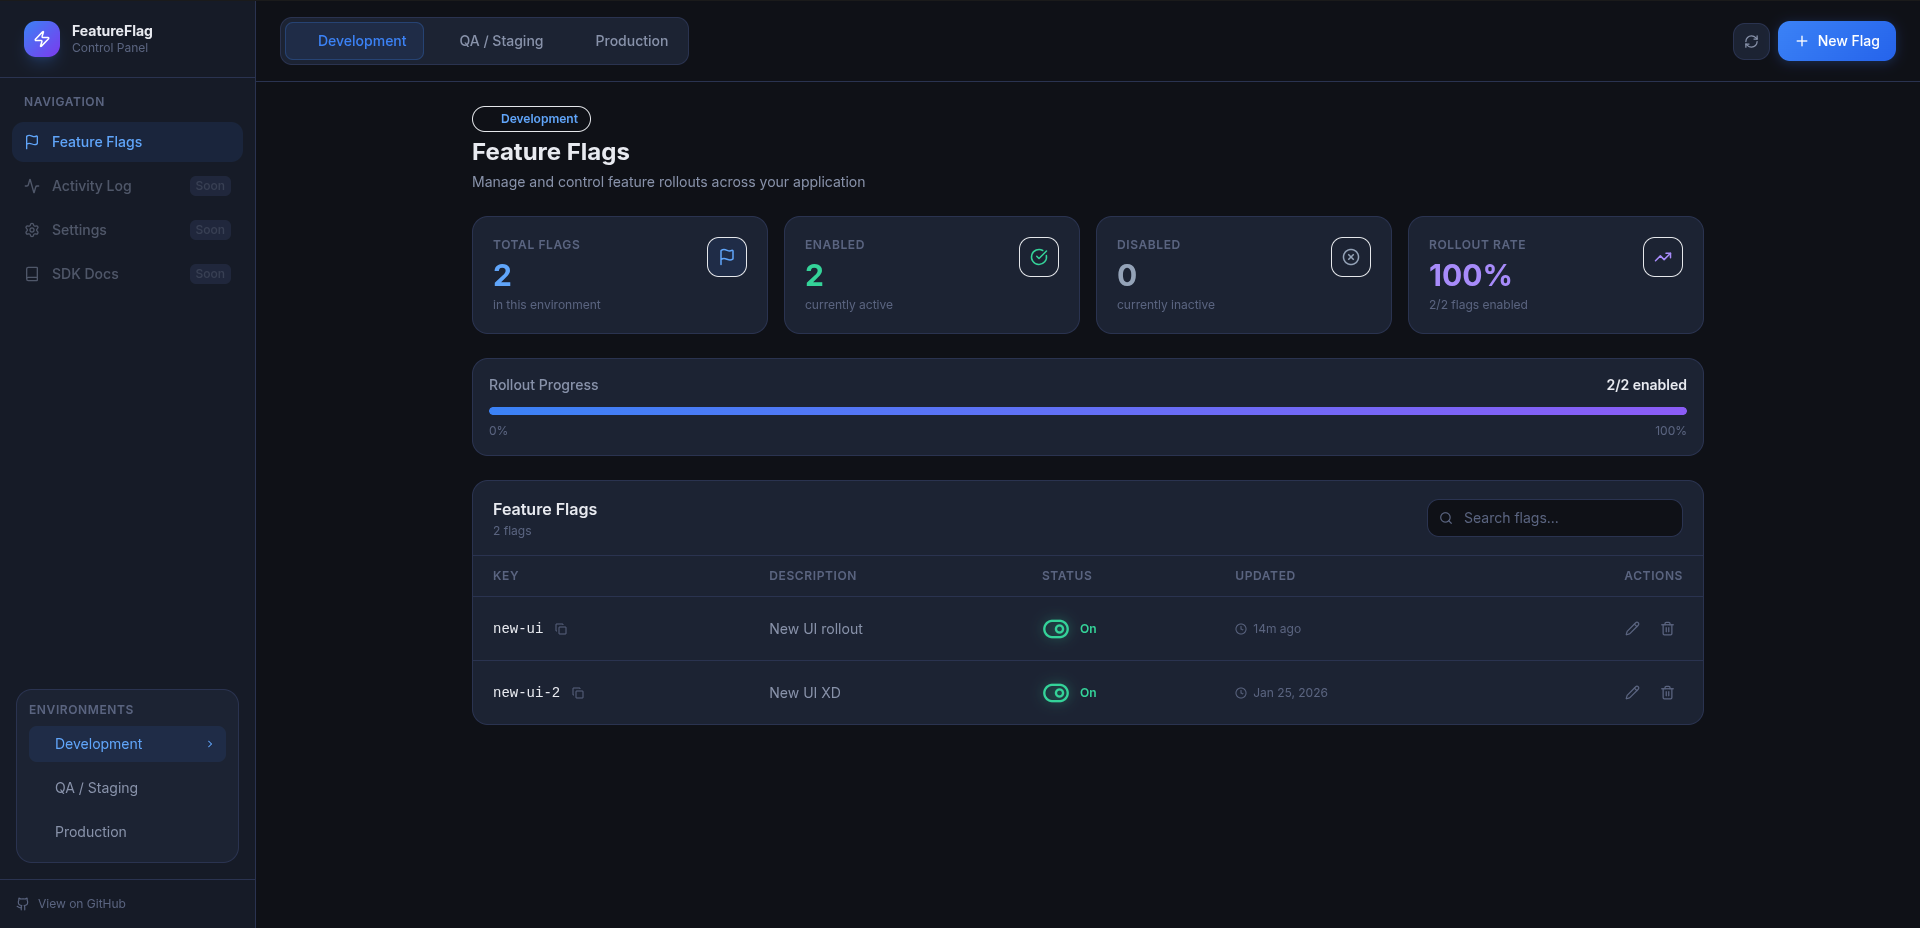Viewport: 1920px width, 928px height.
Task: Click the 'New UI XD' description
Action: (x=804, y=693)
